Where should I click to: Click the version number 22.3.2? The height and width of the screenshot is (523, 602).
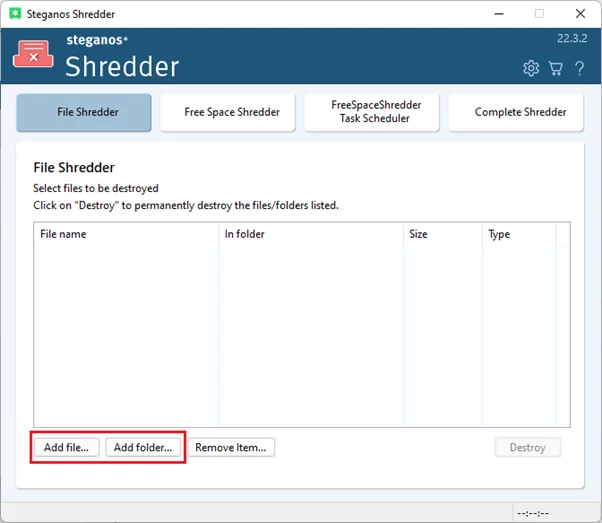pyautogui.click(x=572, y=38)
